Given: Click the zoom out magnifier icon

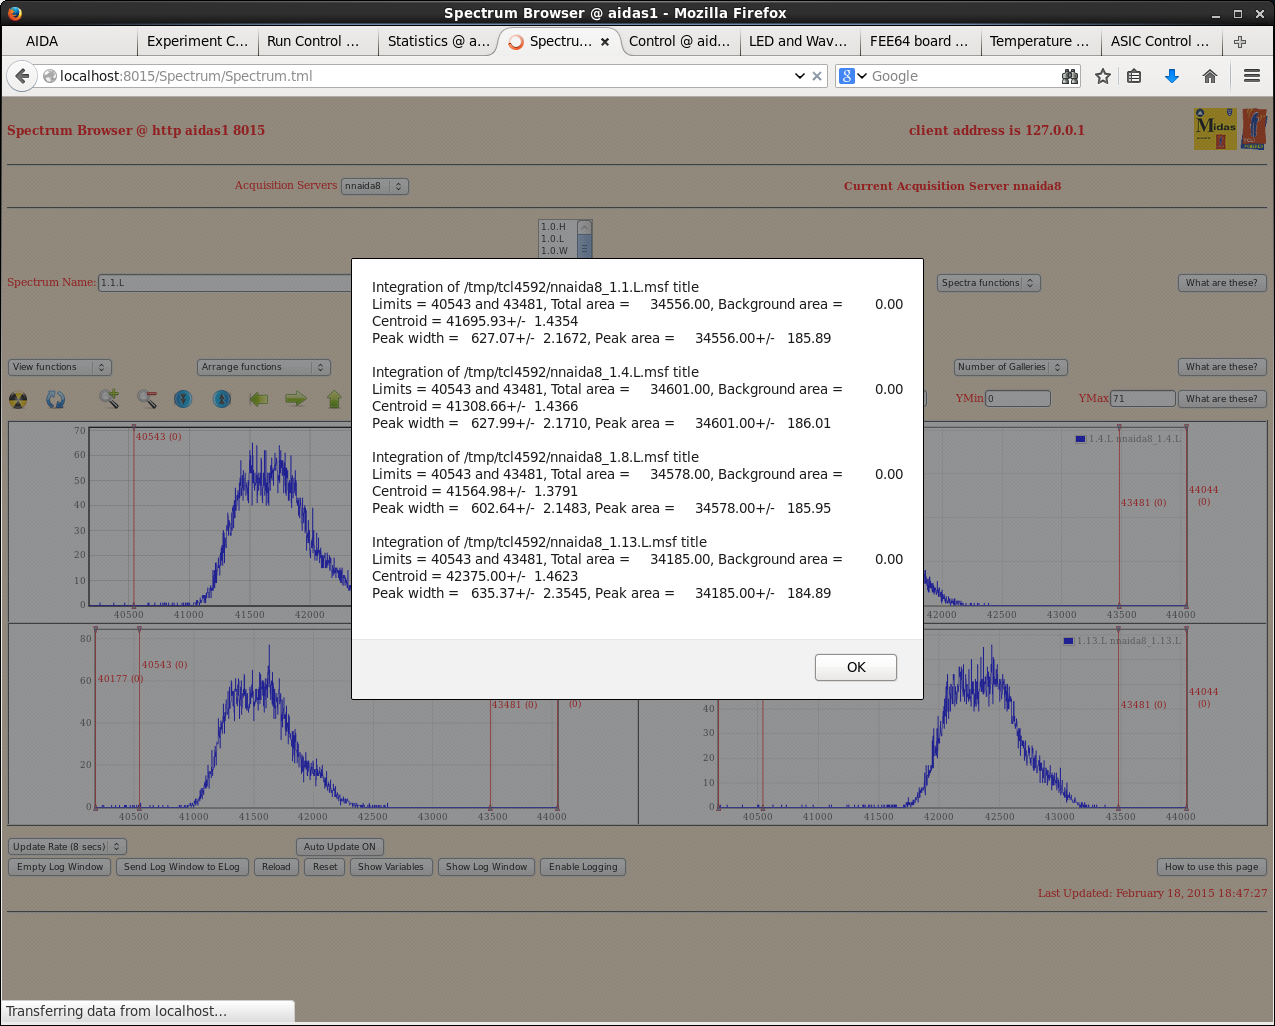Looking at the screenshot, I should tap(147, 399).
